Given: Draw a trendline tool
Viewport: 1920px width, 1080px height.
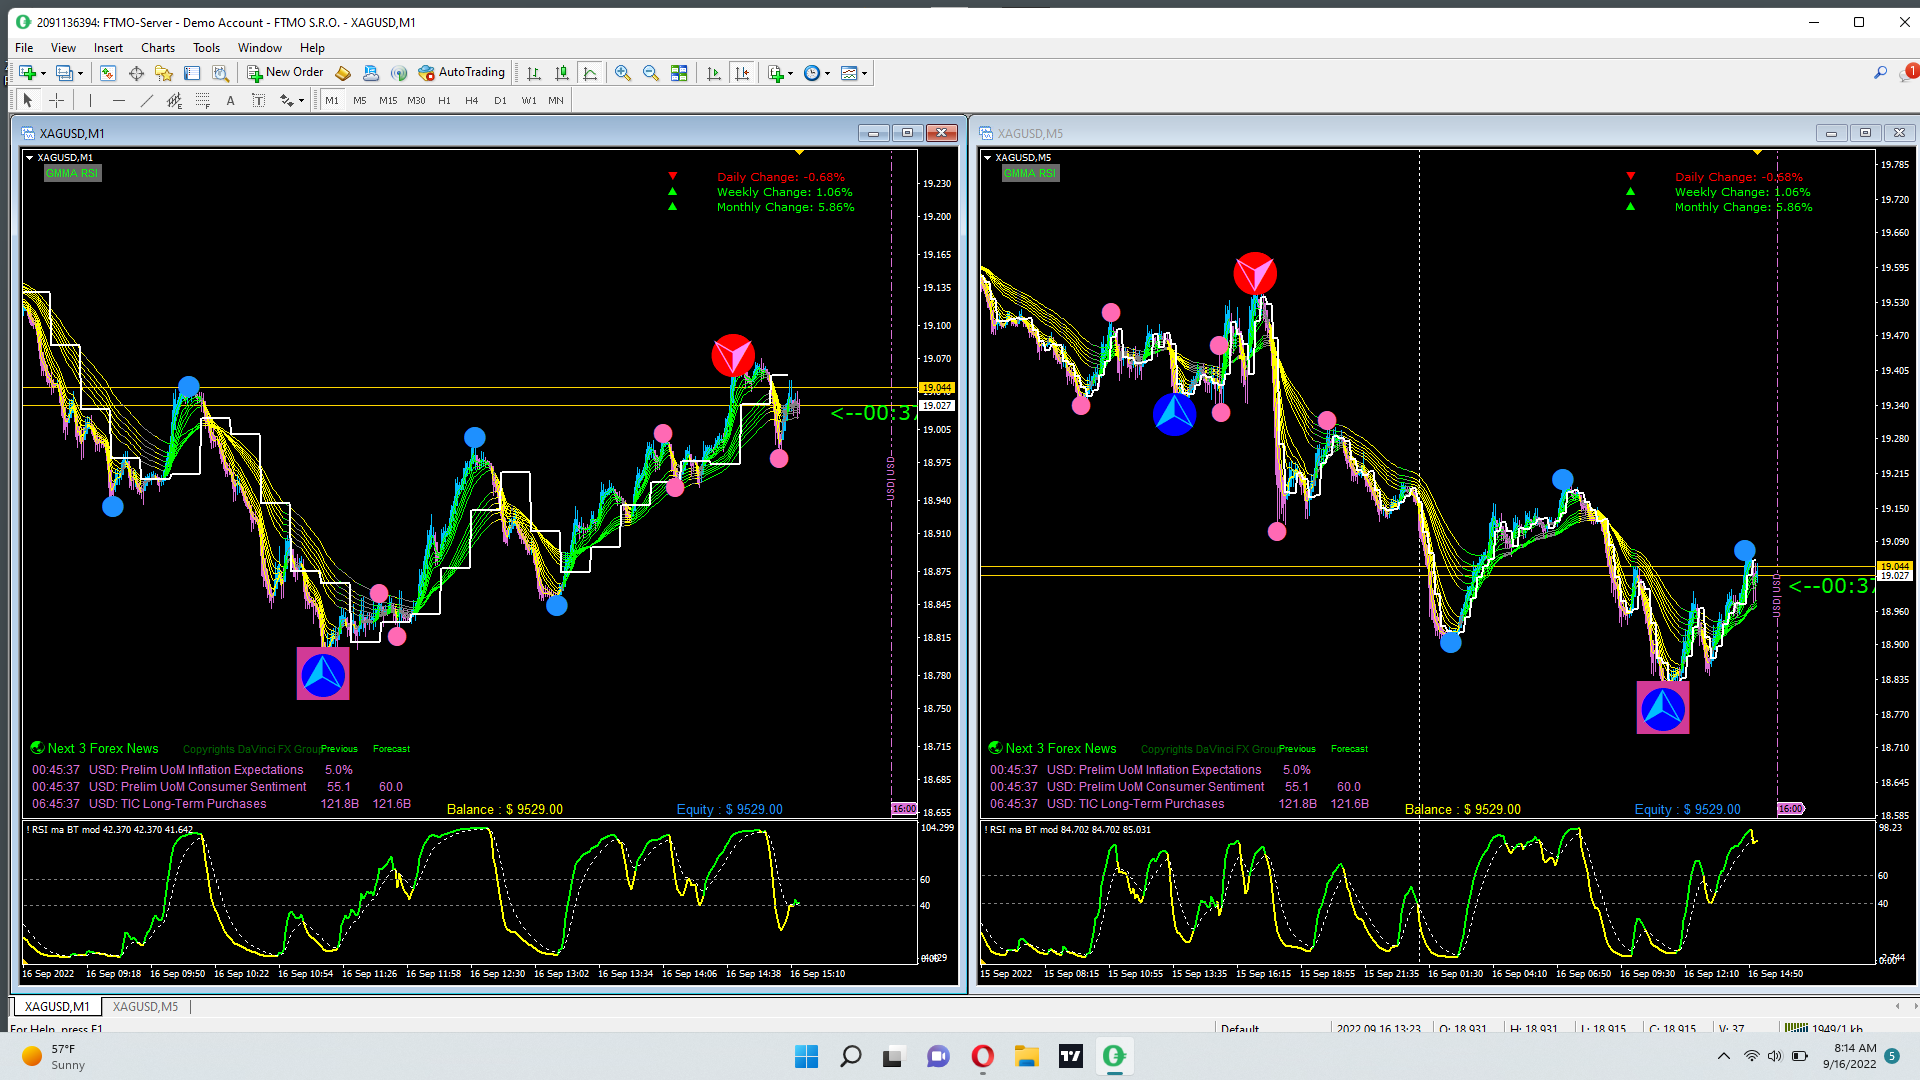Looking at the screenshot, I should click(147, 100).
